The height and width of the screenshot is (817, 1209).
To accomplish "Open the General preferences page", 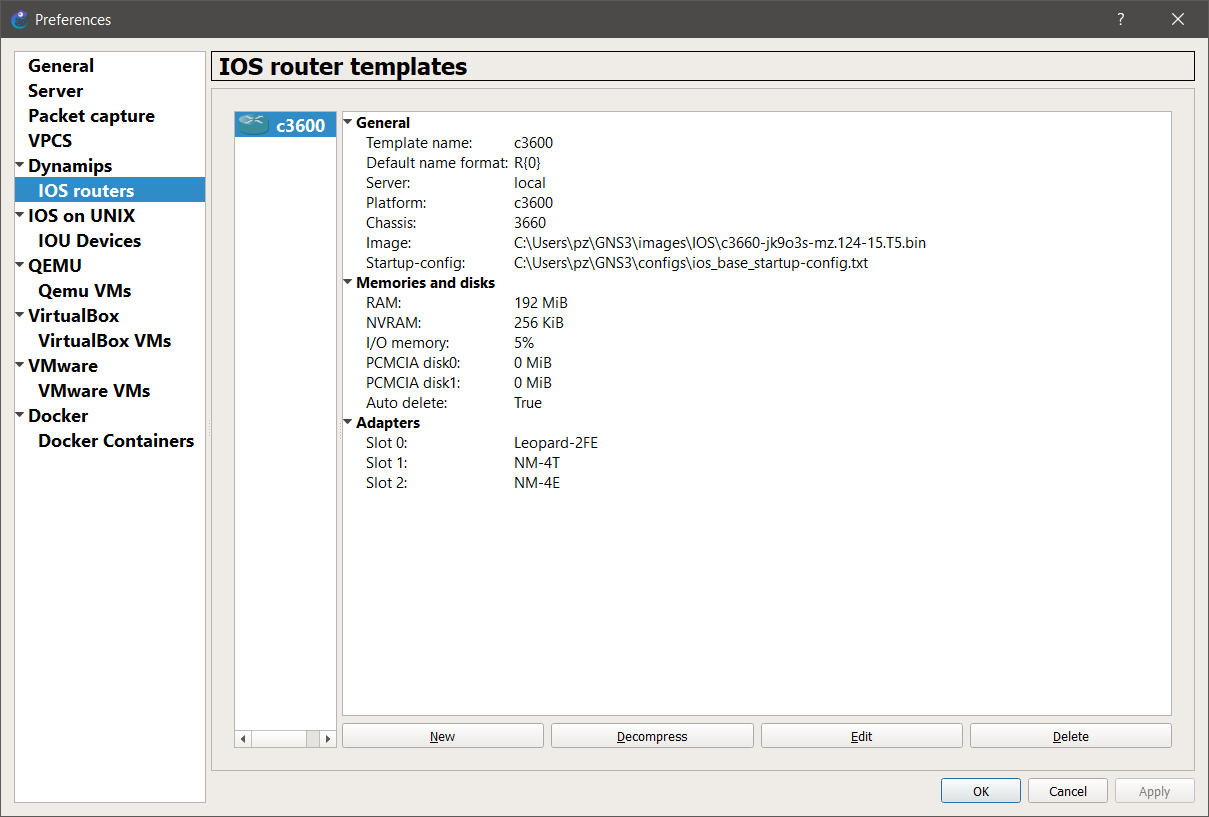I will pyautogui.click(x=61, y=66).
